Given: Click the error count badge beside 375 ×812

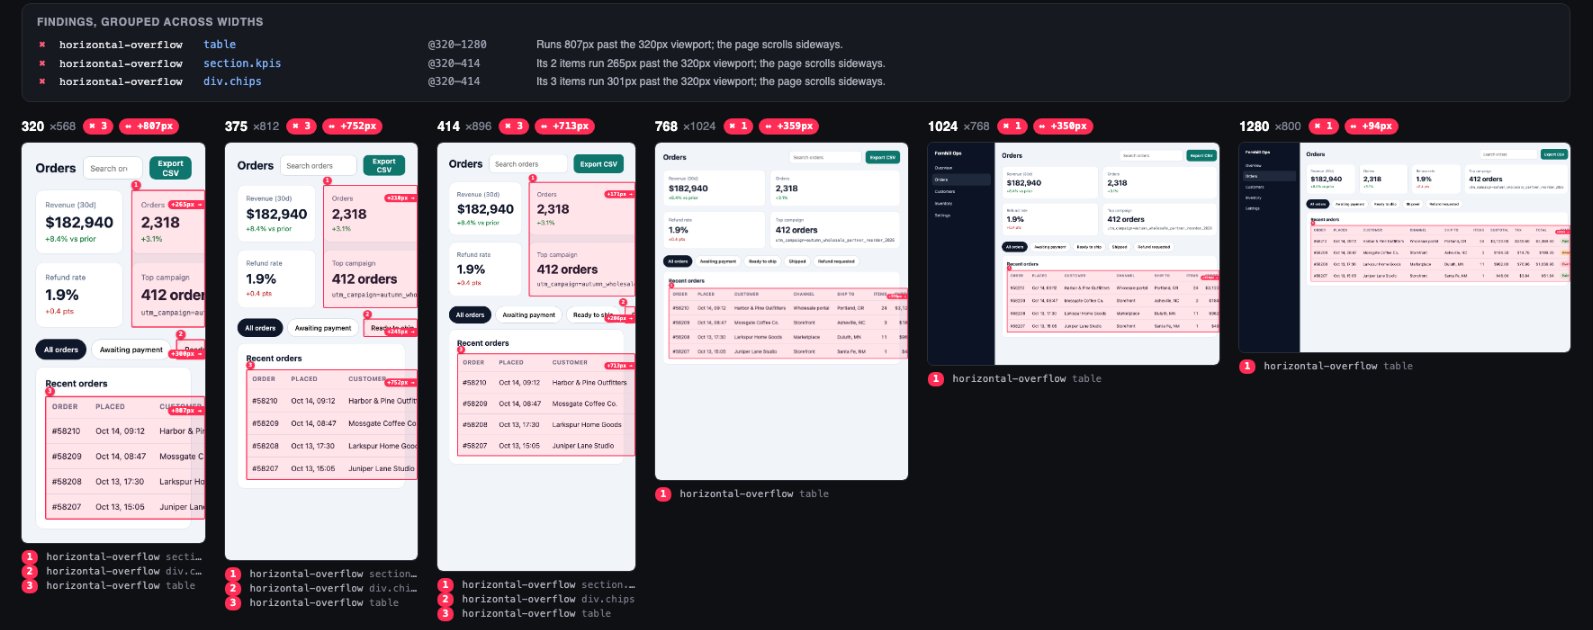Looking at the screenshot, I should tap(301, 126).
